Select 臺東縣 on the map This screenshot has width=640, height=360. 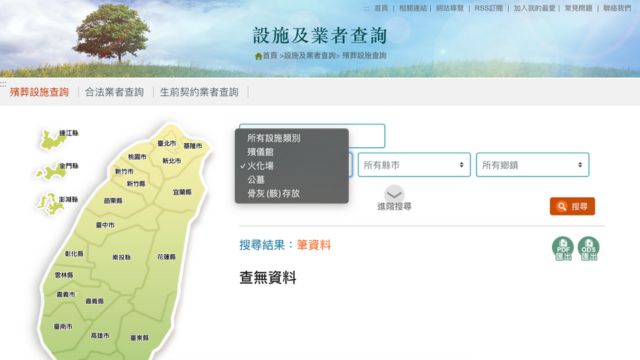pyautogui.click(x=140, y=338)
